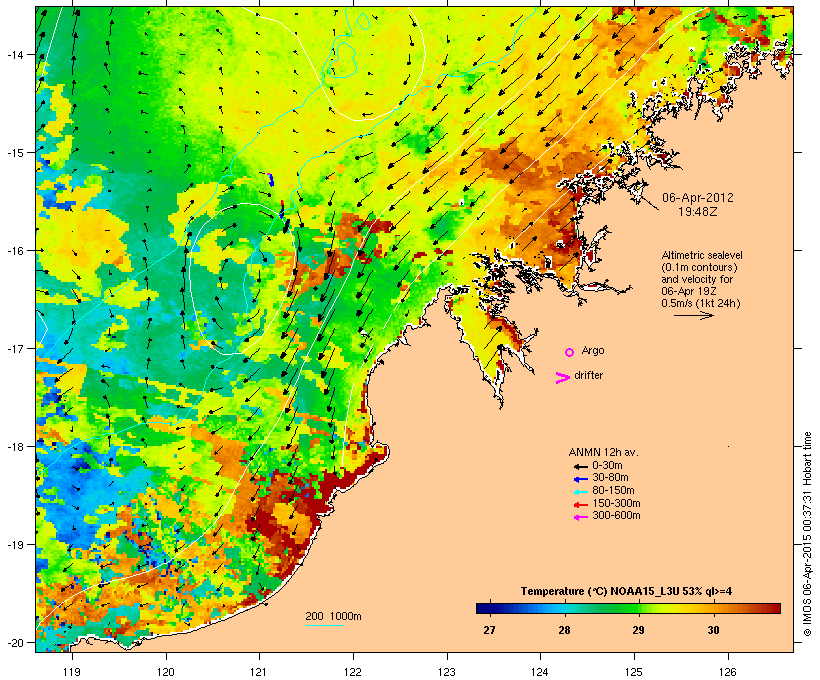Image resolution: width=820 pixels, height=680 pixels.
Task: Click the '-16' latitude axis label
Action: pos(14,251)
